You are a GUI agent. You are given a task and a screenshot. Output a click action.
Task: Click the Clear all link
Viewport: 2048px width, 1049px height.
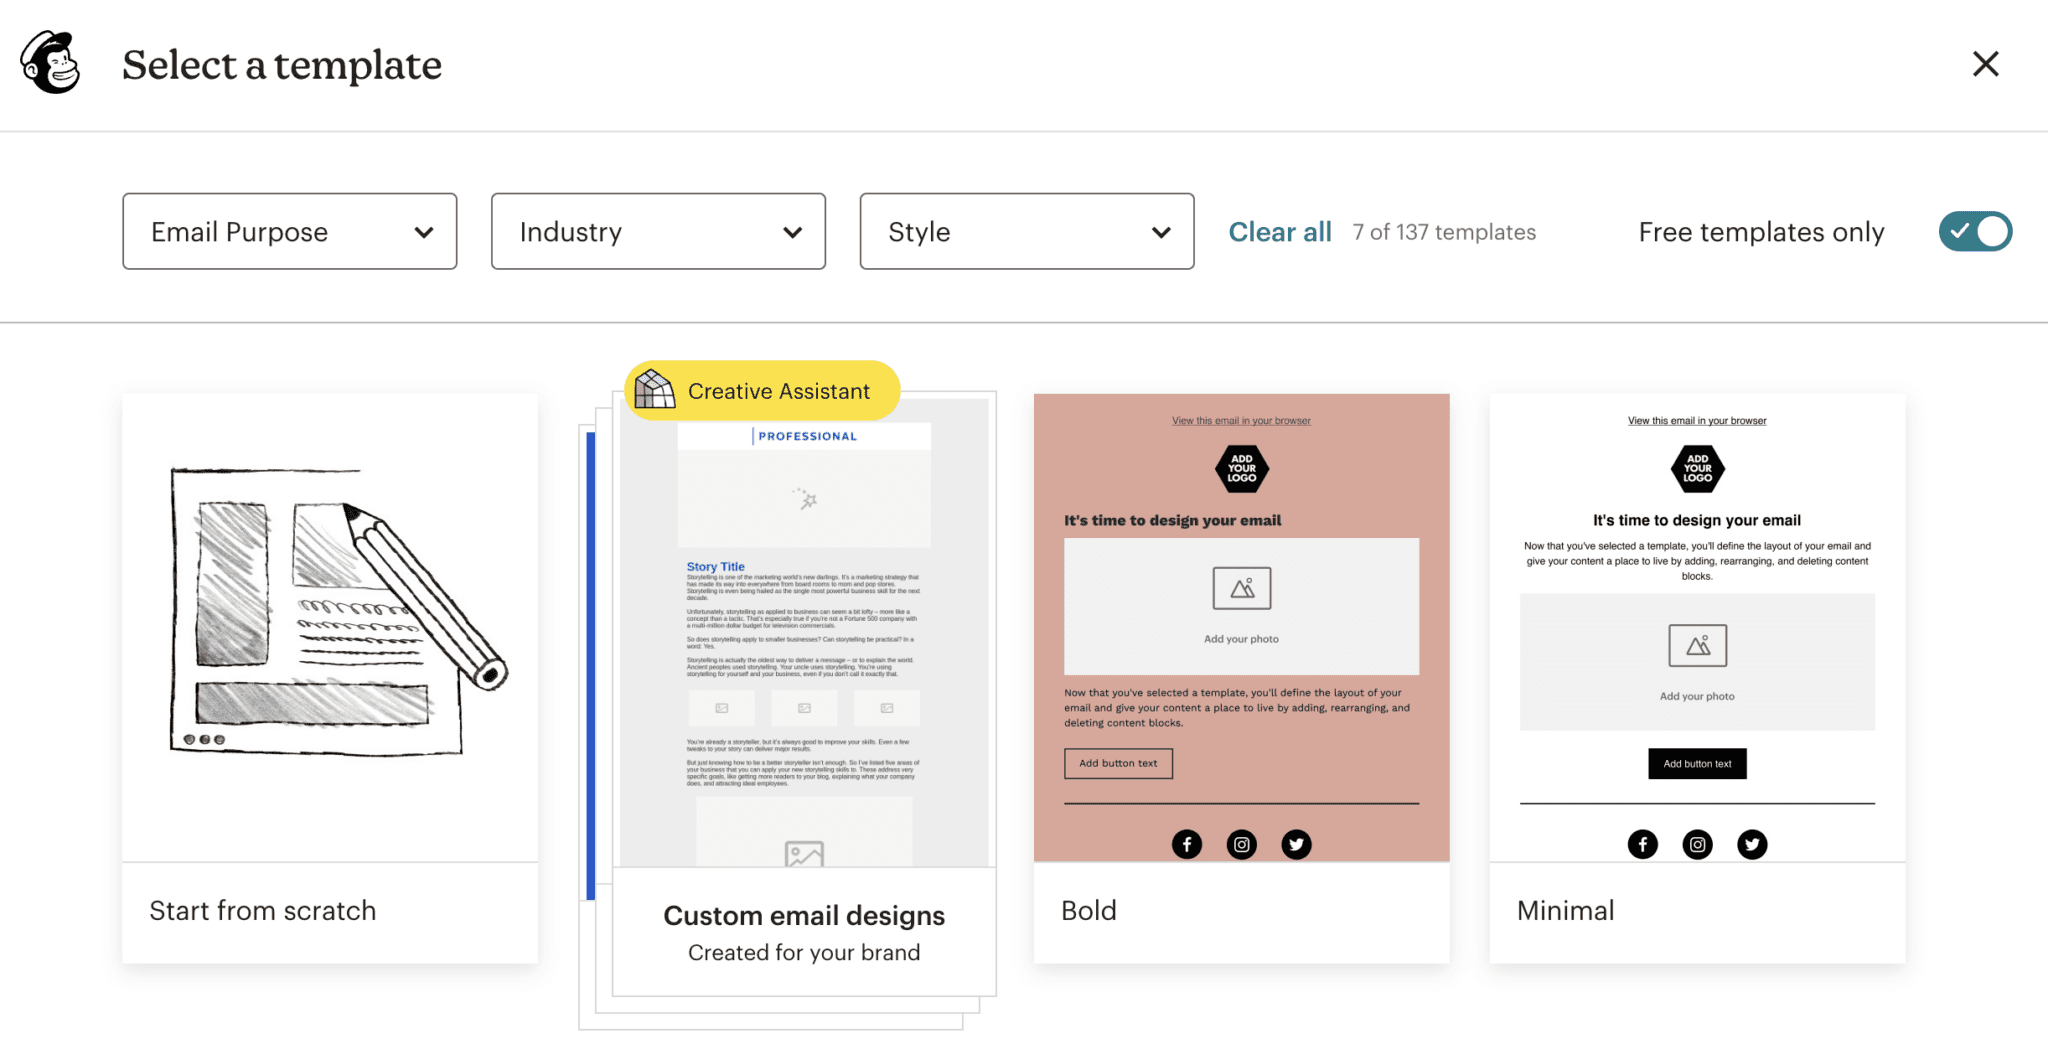1280,231
